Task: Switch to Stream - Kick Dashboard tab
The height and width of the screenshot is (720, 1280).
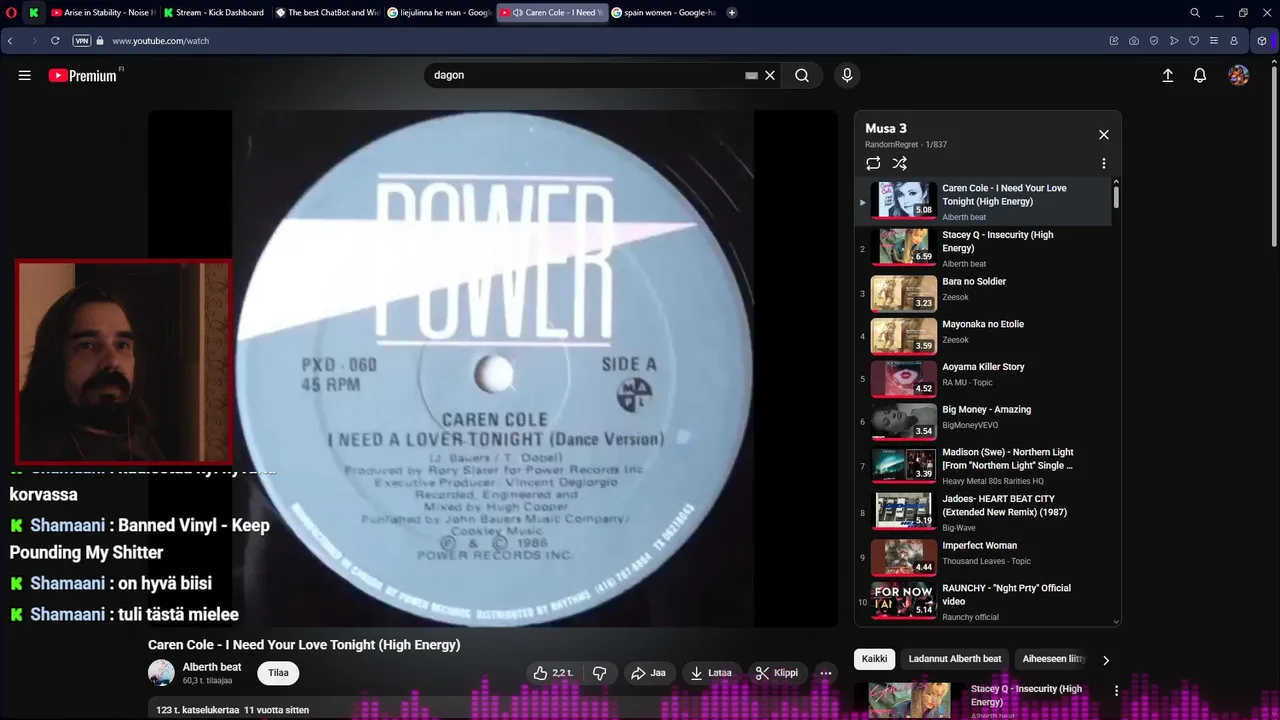Action: click(x=214, y=13)
